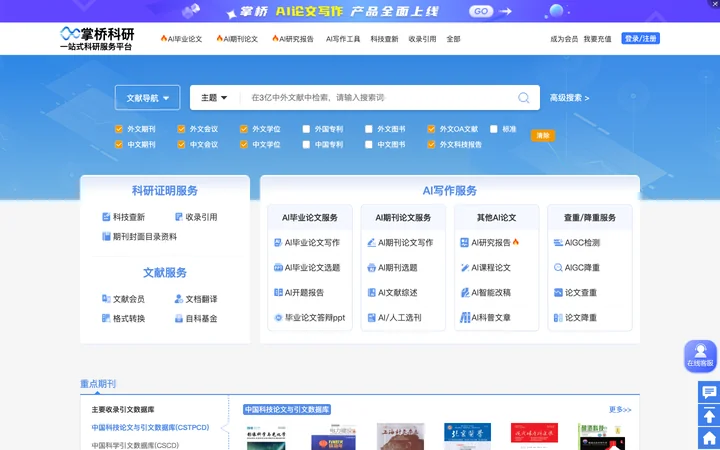
Task: Select 中国科技论文与引文数据库(CSTPCD) in list
Action: 150,428
